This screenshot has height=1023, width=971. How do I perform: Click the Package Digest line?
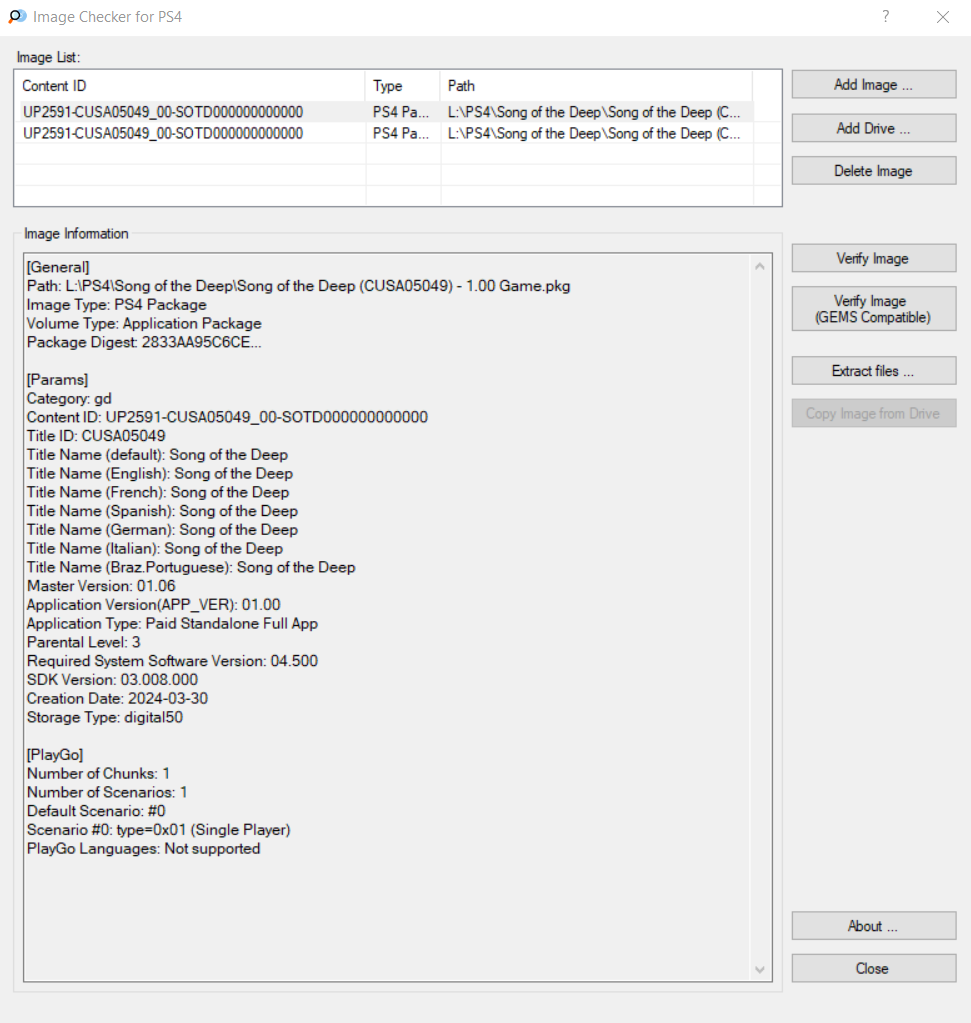[x=144, y=343]
